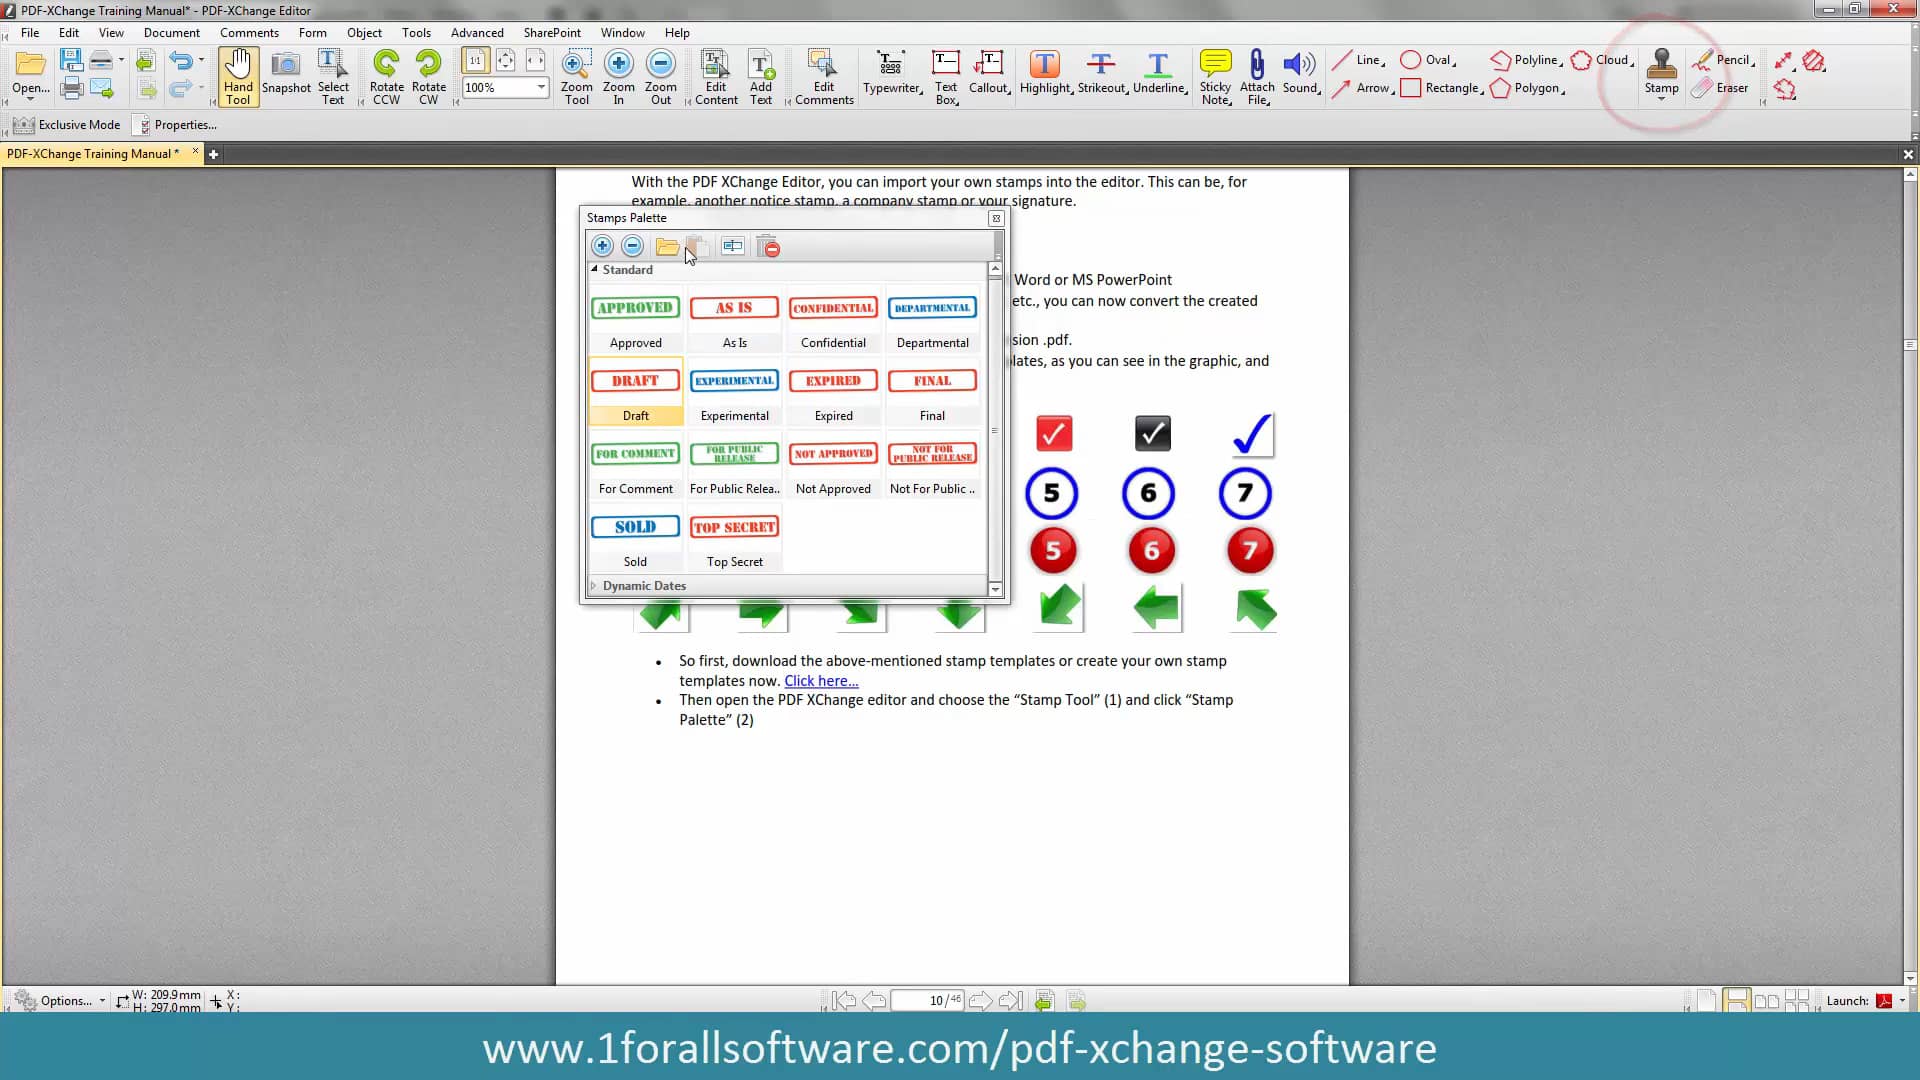Select the Typewriter tool

[891, 77]
